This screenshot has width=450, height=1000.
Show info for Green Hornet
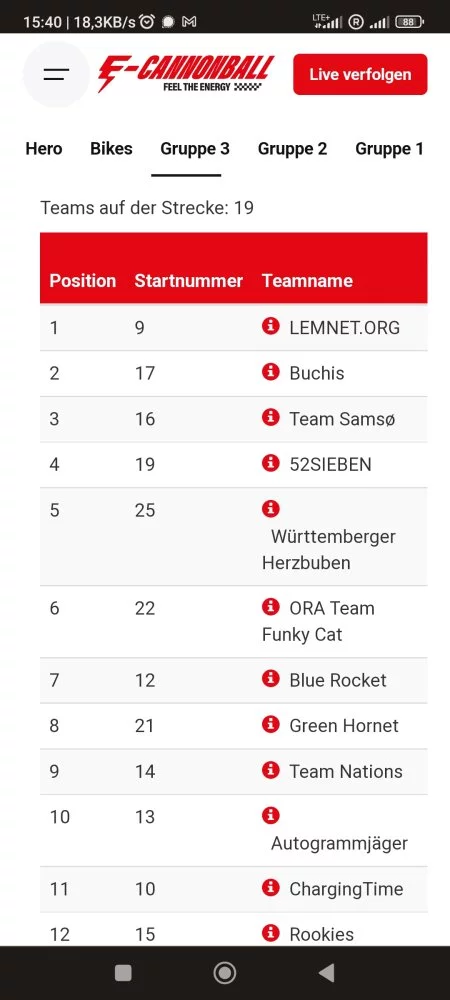[271, 724]
